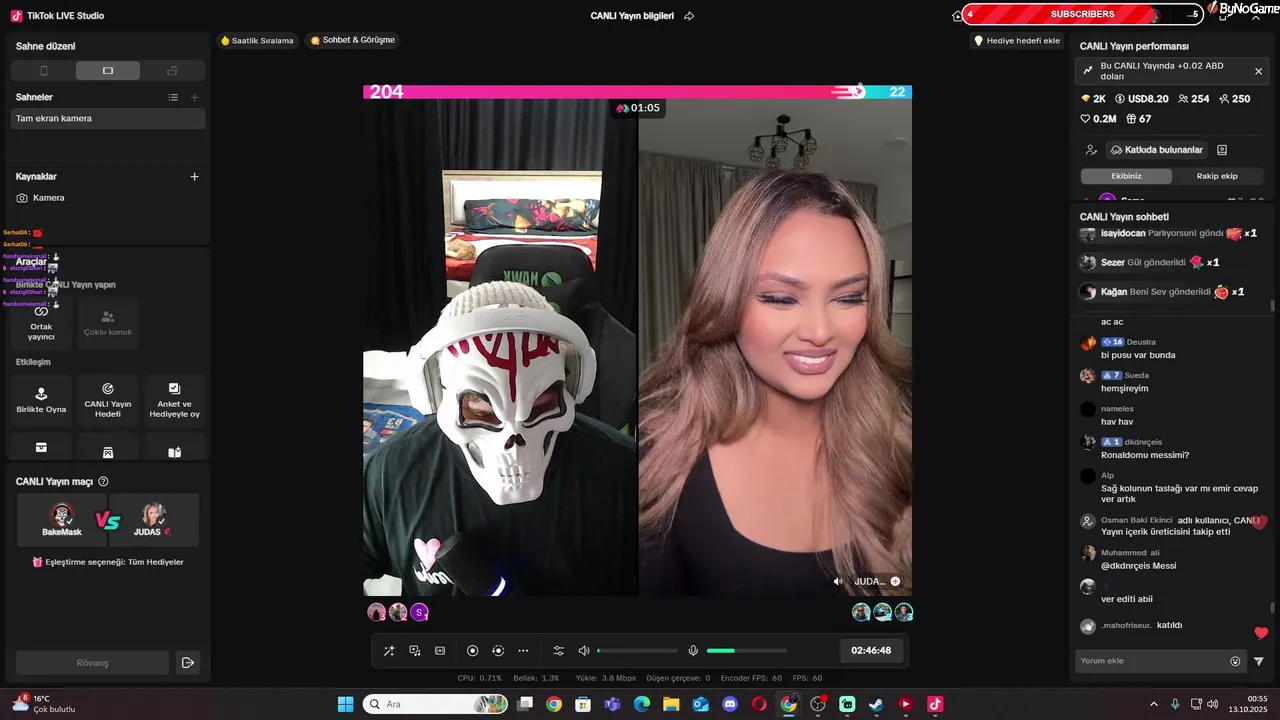The image size is (1280, 720).
Task: Click username Isayidocan in chat
Action: pyautogui.click(x=1123, y=233)
